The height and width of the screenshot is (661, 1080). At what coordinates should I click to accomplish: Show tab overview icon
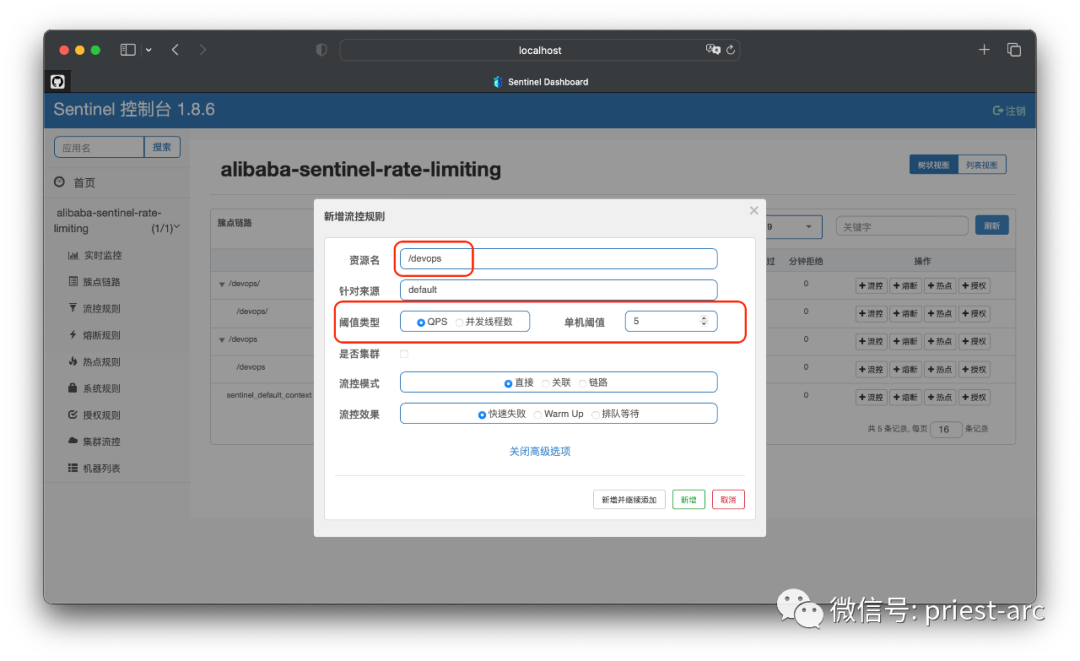click(x=1014, y=50)
